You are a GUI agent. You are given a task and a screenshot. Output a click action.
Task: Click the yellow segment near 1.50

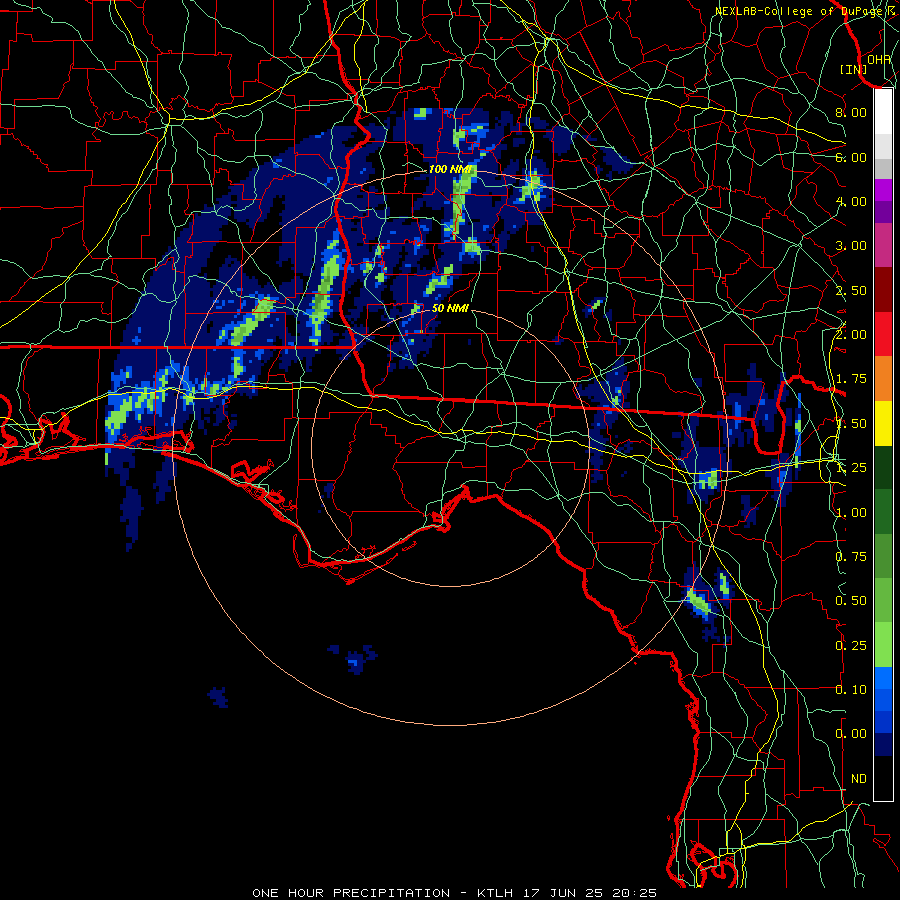[x=883, y=423]
